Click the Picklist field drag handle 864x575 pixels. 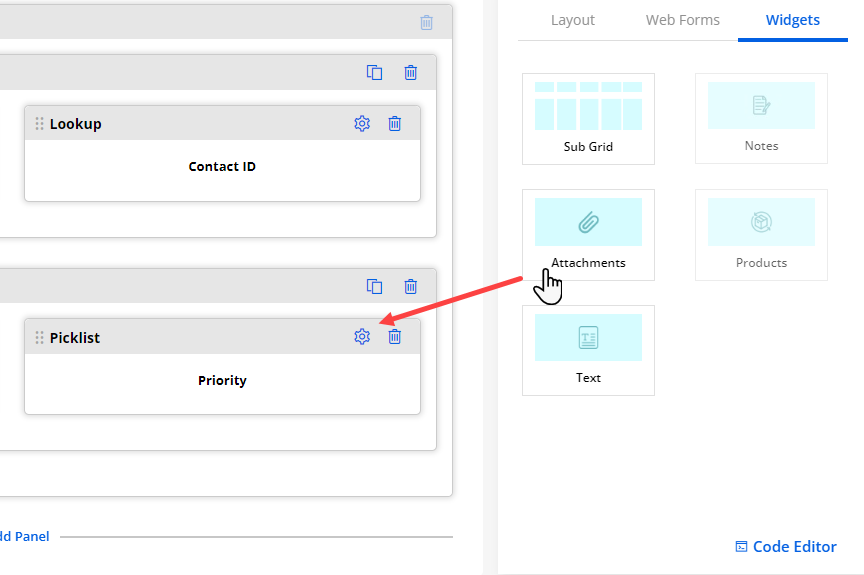click(40, 338)
